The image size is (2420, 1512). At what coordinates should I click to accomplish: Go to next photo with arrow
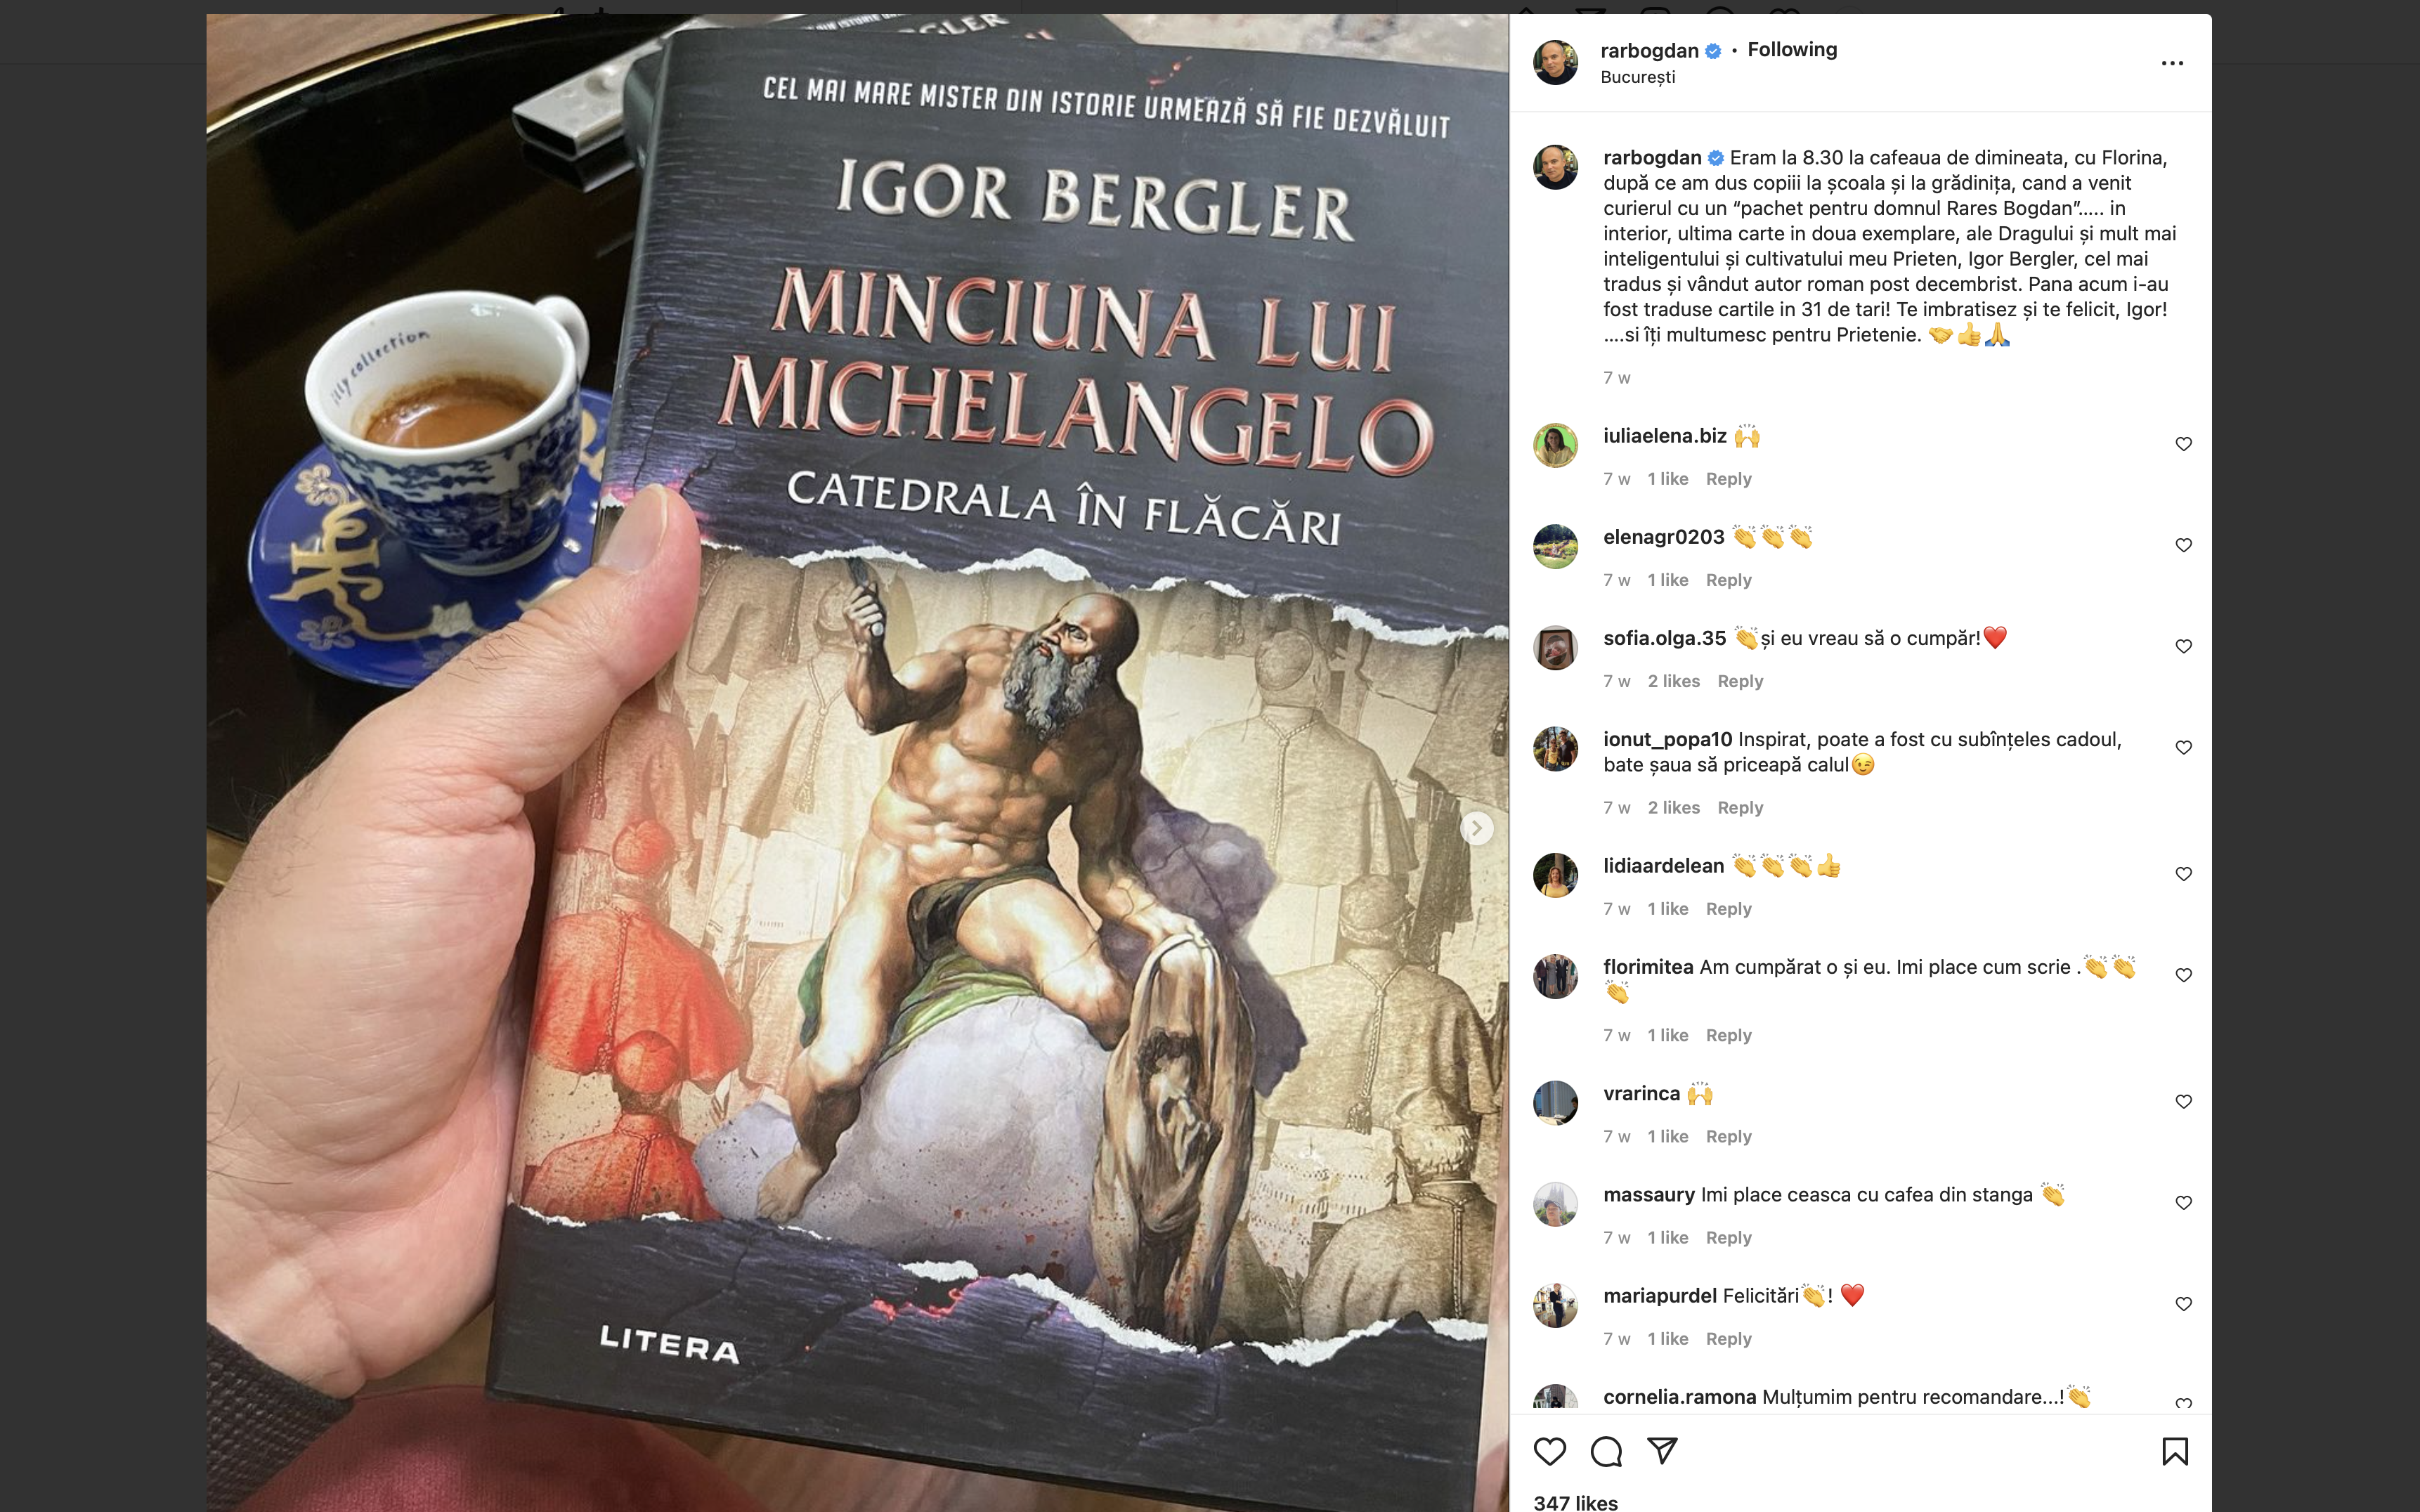pyautogui.click(x=1476, y=828)
